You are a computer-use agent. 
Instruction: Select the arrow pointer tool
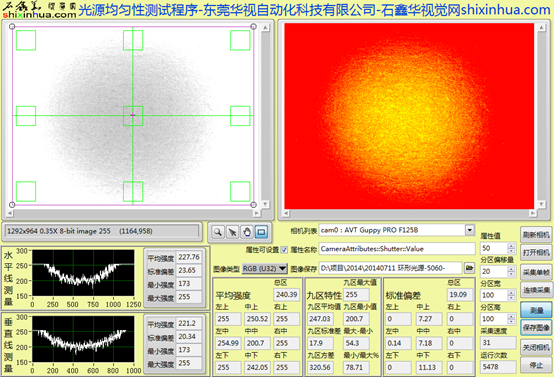click(x=232, y=232)
